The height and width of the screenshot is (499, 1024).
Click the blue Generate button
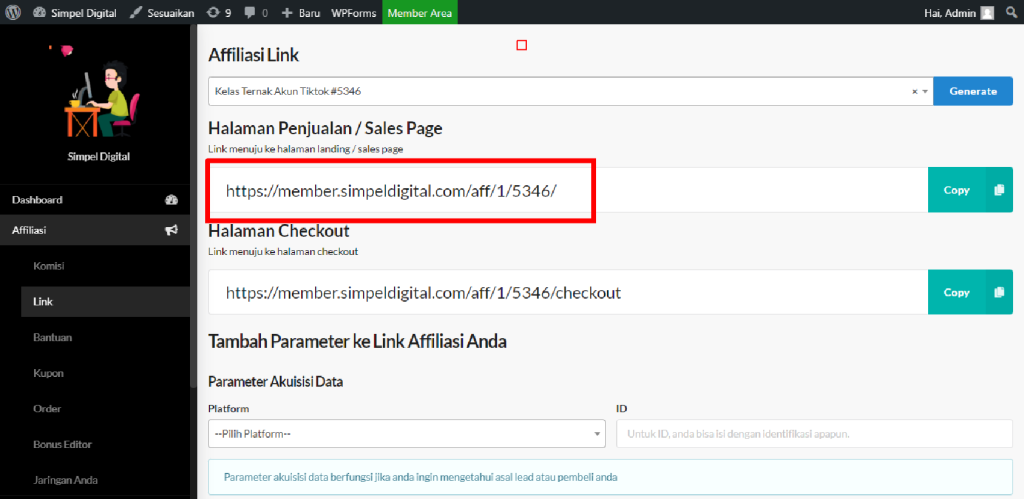coord(973,91)
